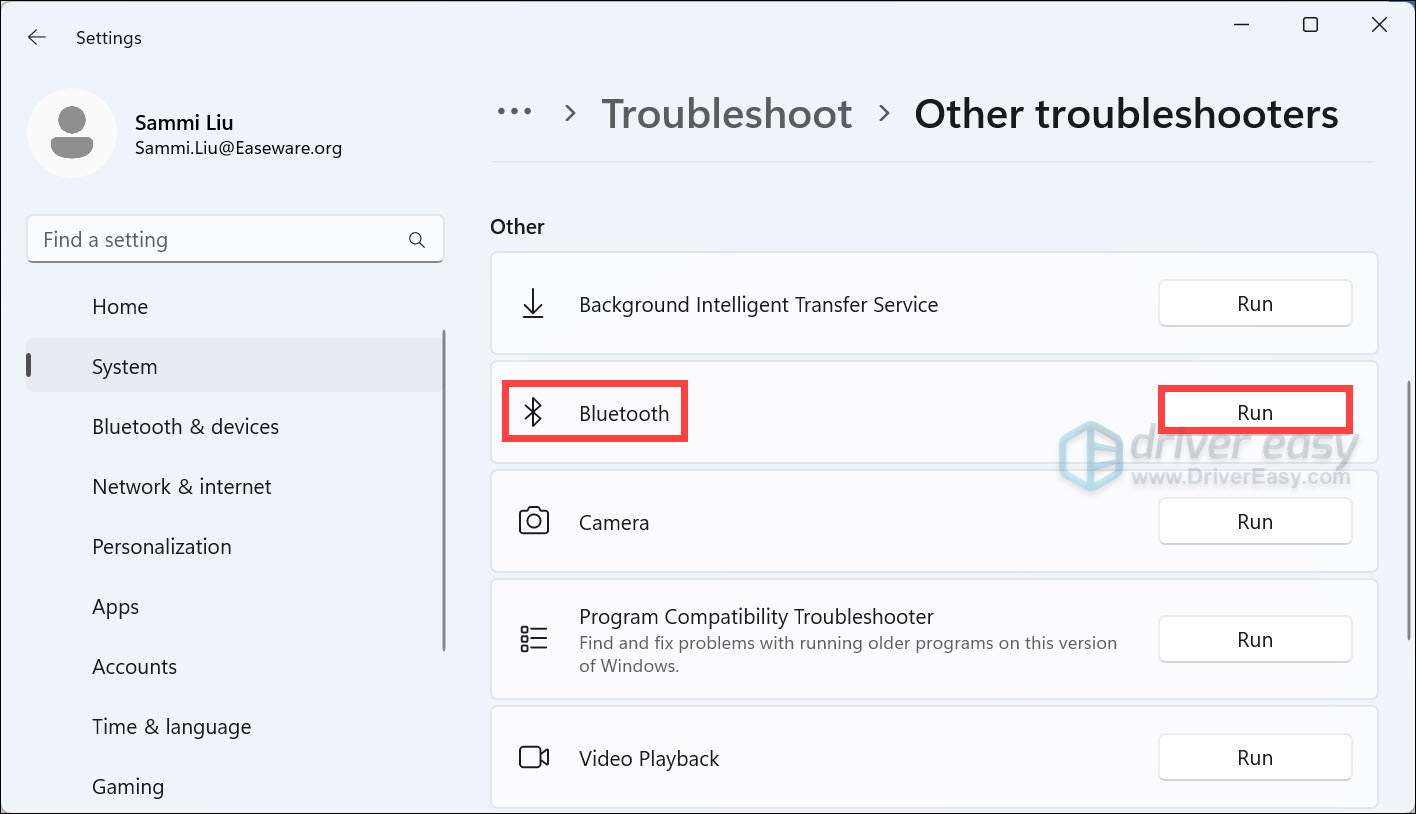Run the Program Compatibility Troubleshooter

click(1255, 639)
